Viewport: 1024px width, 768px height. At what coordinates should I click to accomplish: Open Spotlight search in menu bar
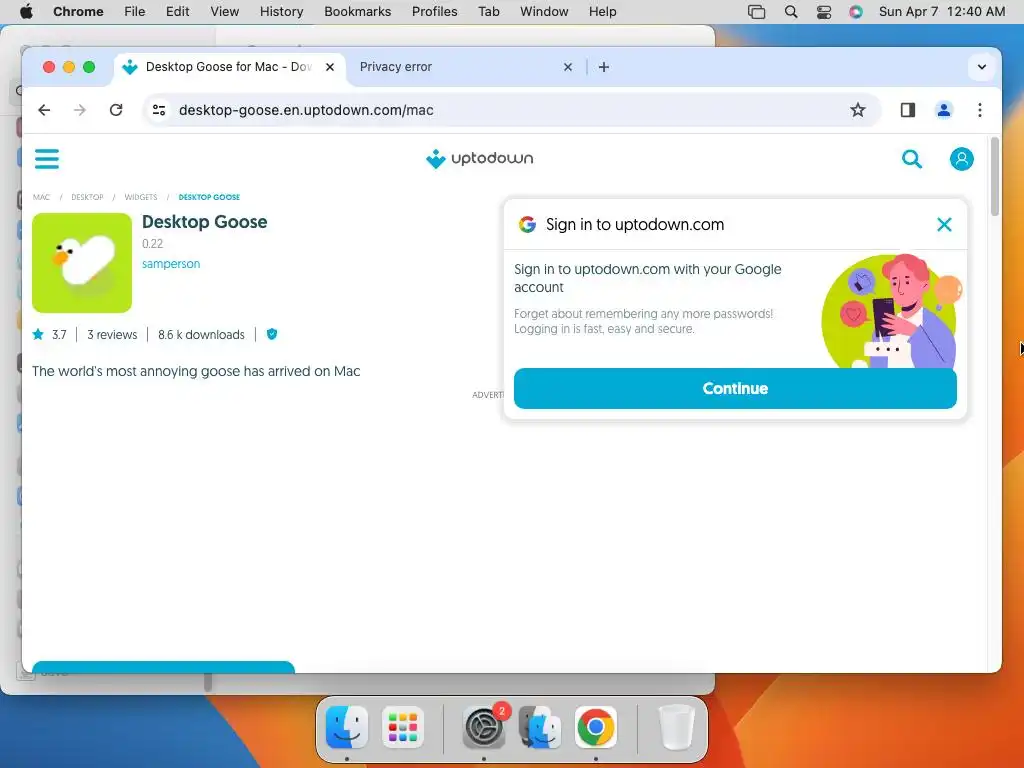[790, 12]
